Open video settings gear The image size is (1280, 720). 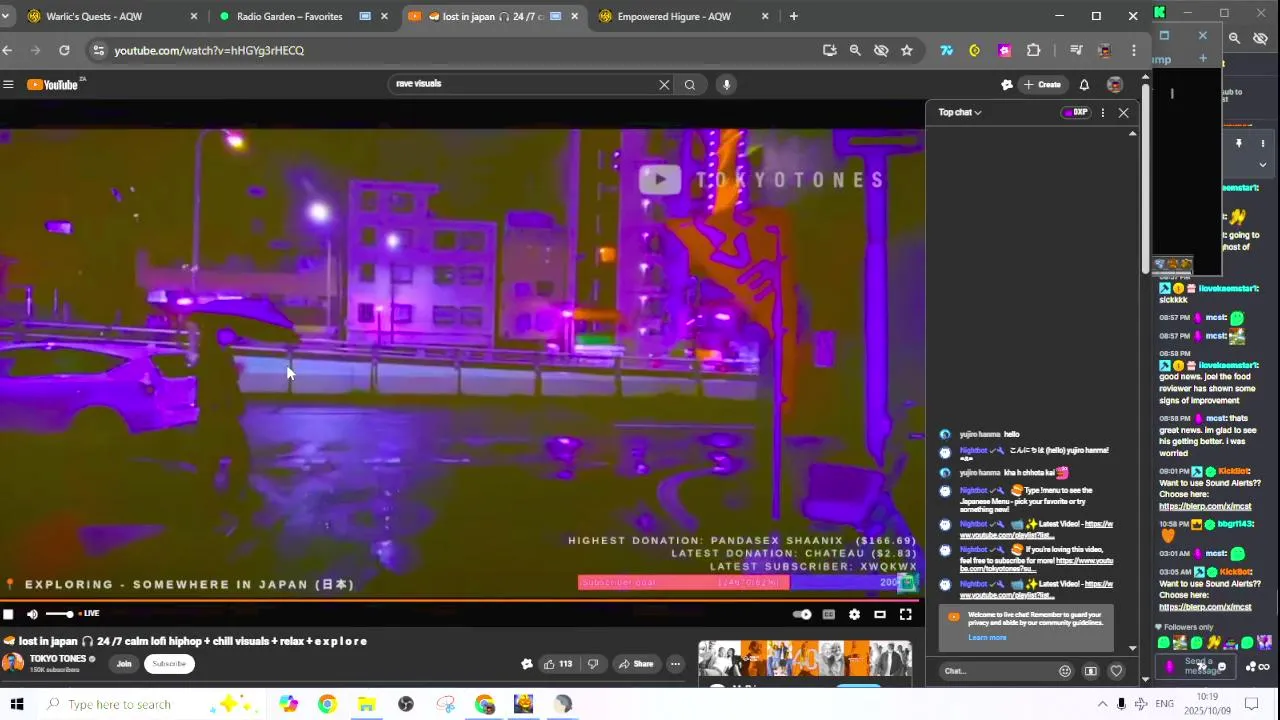point(854,614)
